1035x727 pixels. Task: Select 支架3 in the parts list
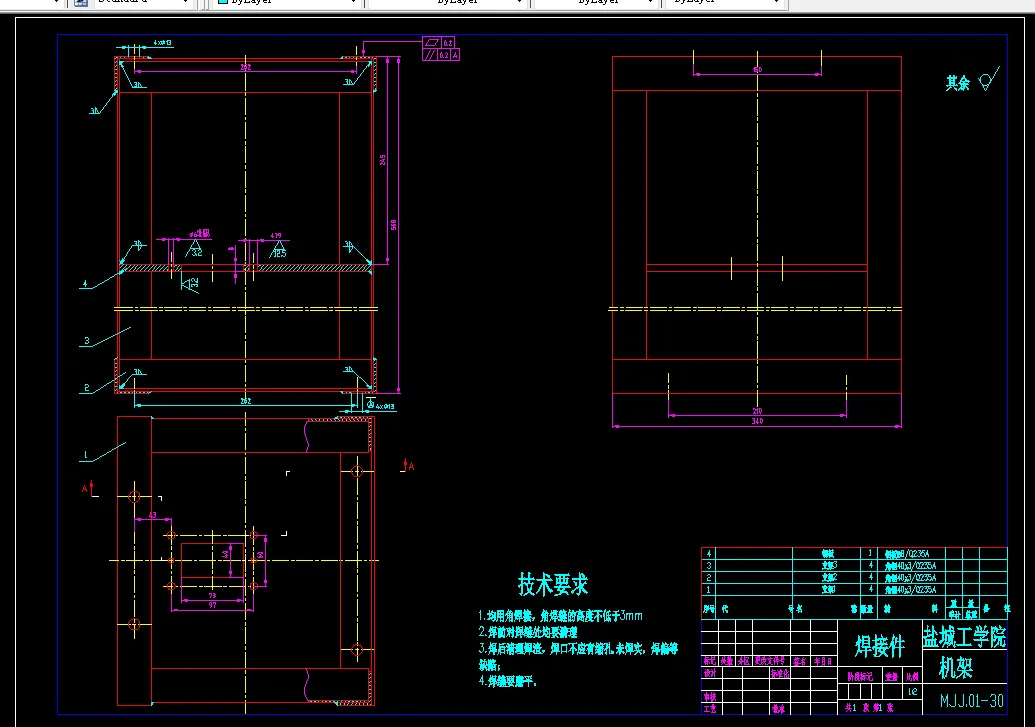coord(829,566)
